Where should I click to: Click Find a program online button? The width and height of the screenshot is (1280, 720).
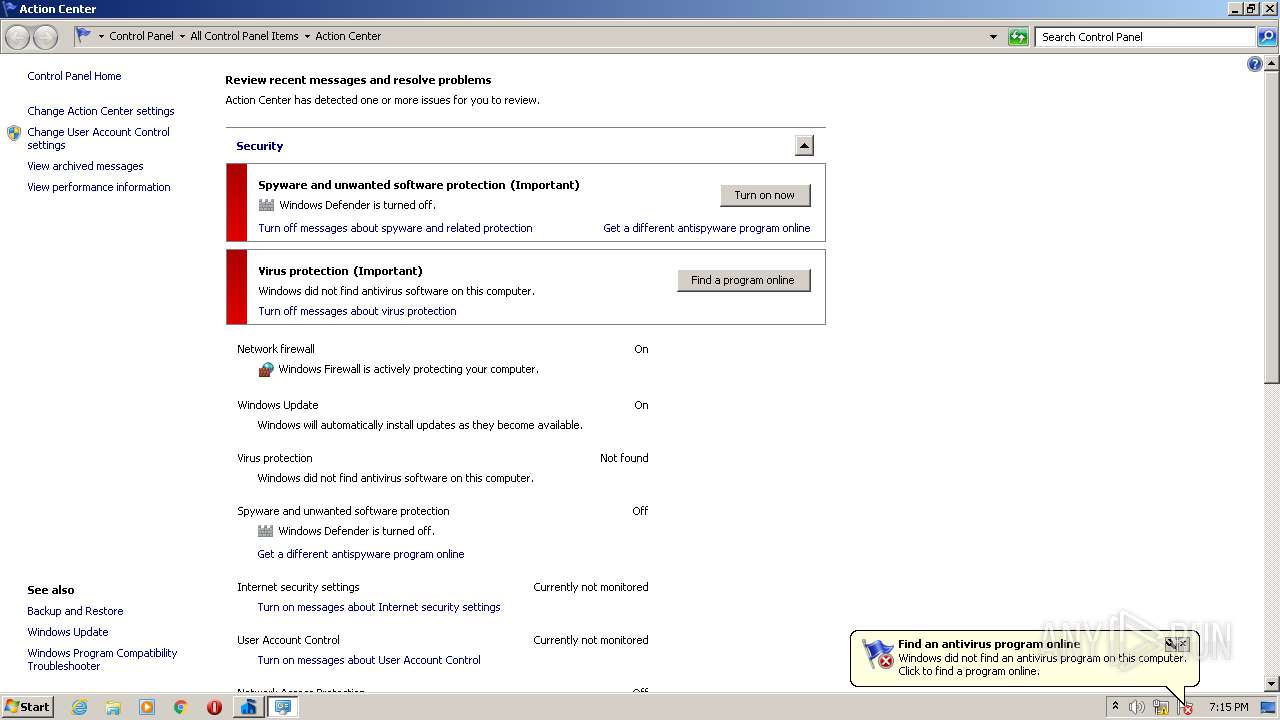[743, 280]
